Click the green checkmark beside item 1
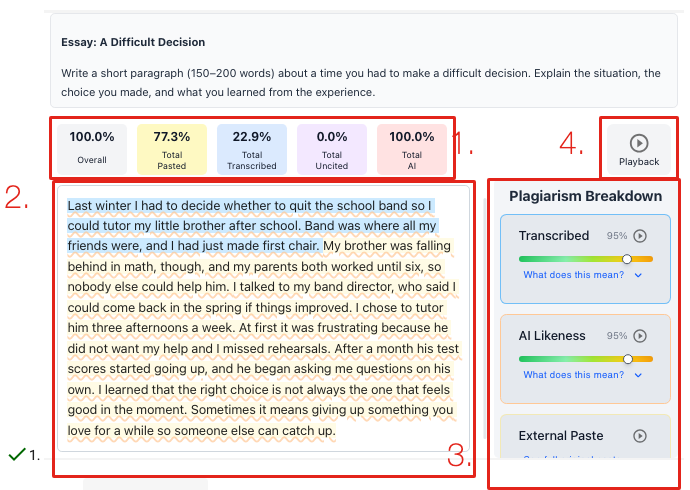690x490 pixels. [x=17, y=454]
